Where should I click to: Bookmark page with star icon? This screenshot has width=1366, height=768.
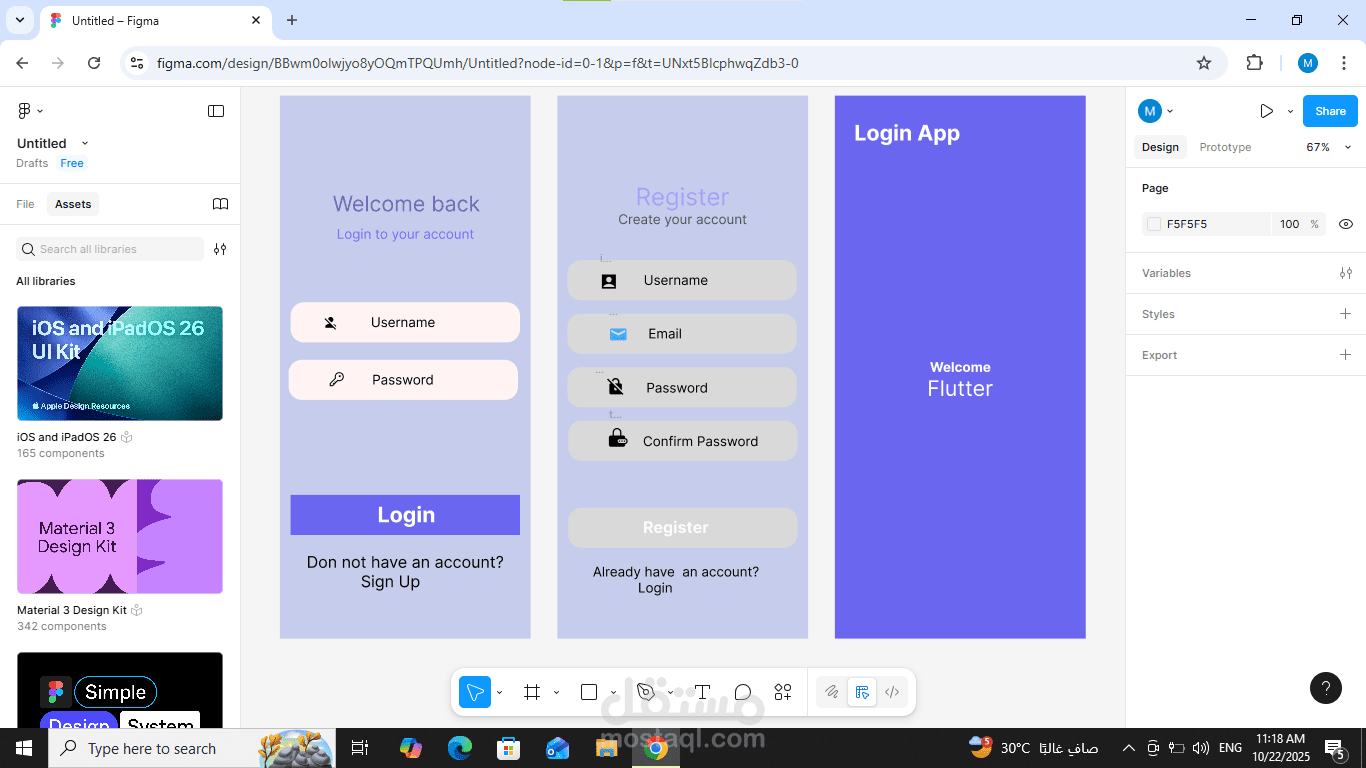pos(1204,63)
